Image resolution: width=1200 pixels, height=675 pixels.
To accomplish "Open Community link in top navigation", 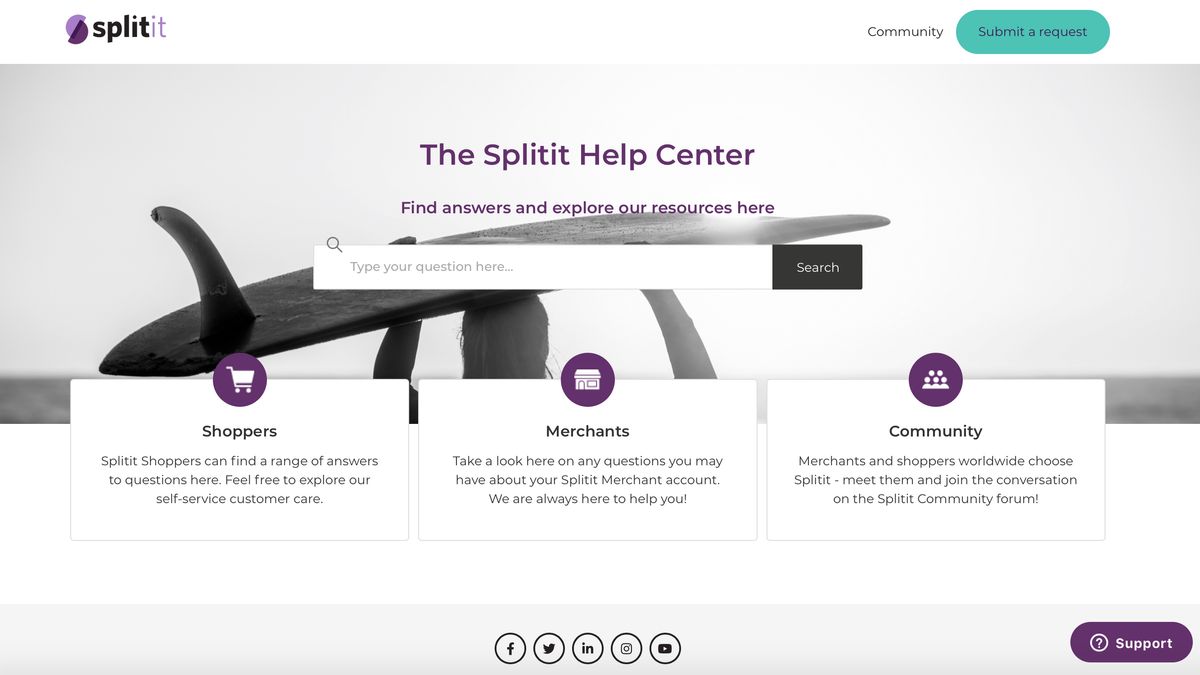I will (x=905, y=32).
